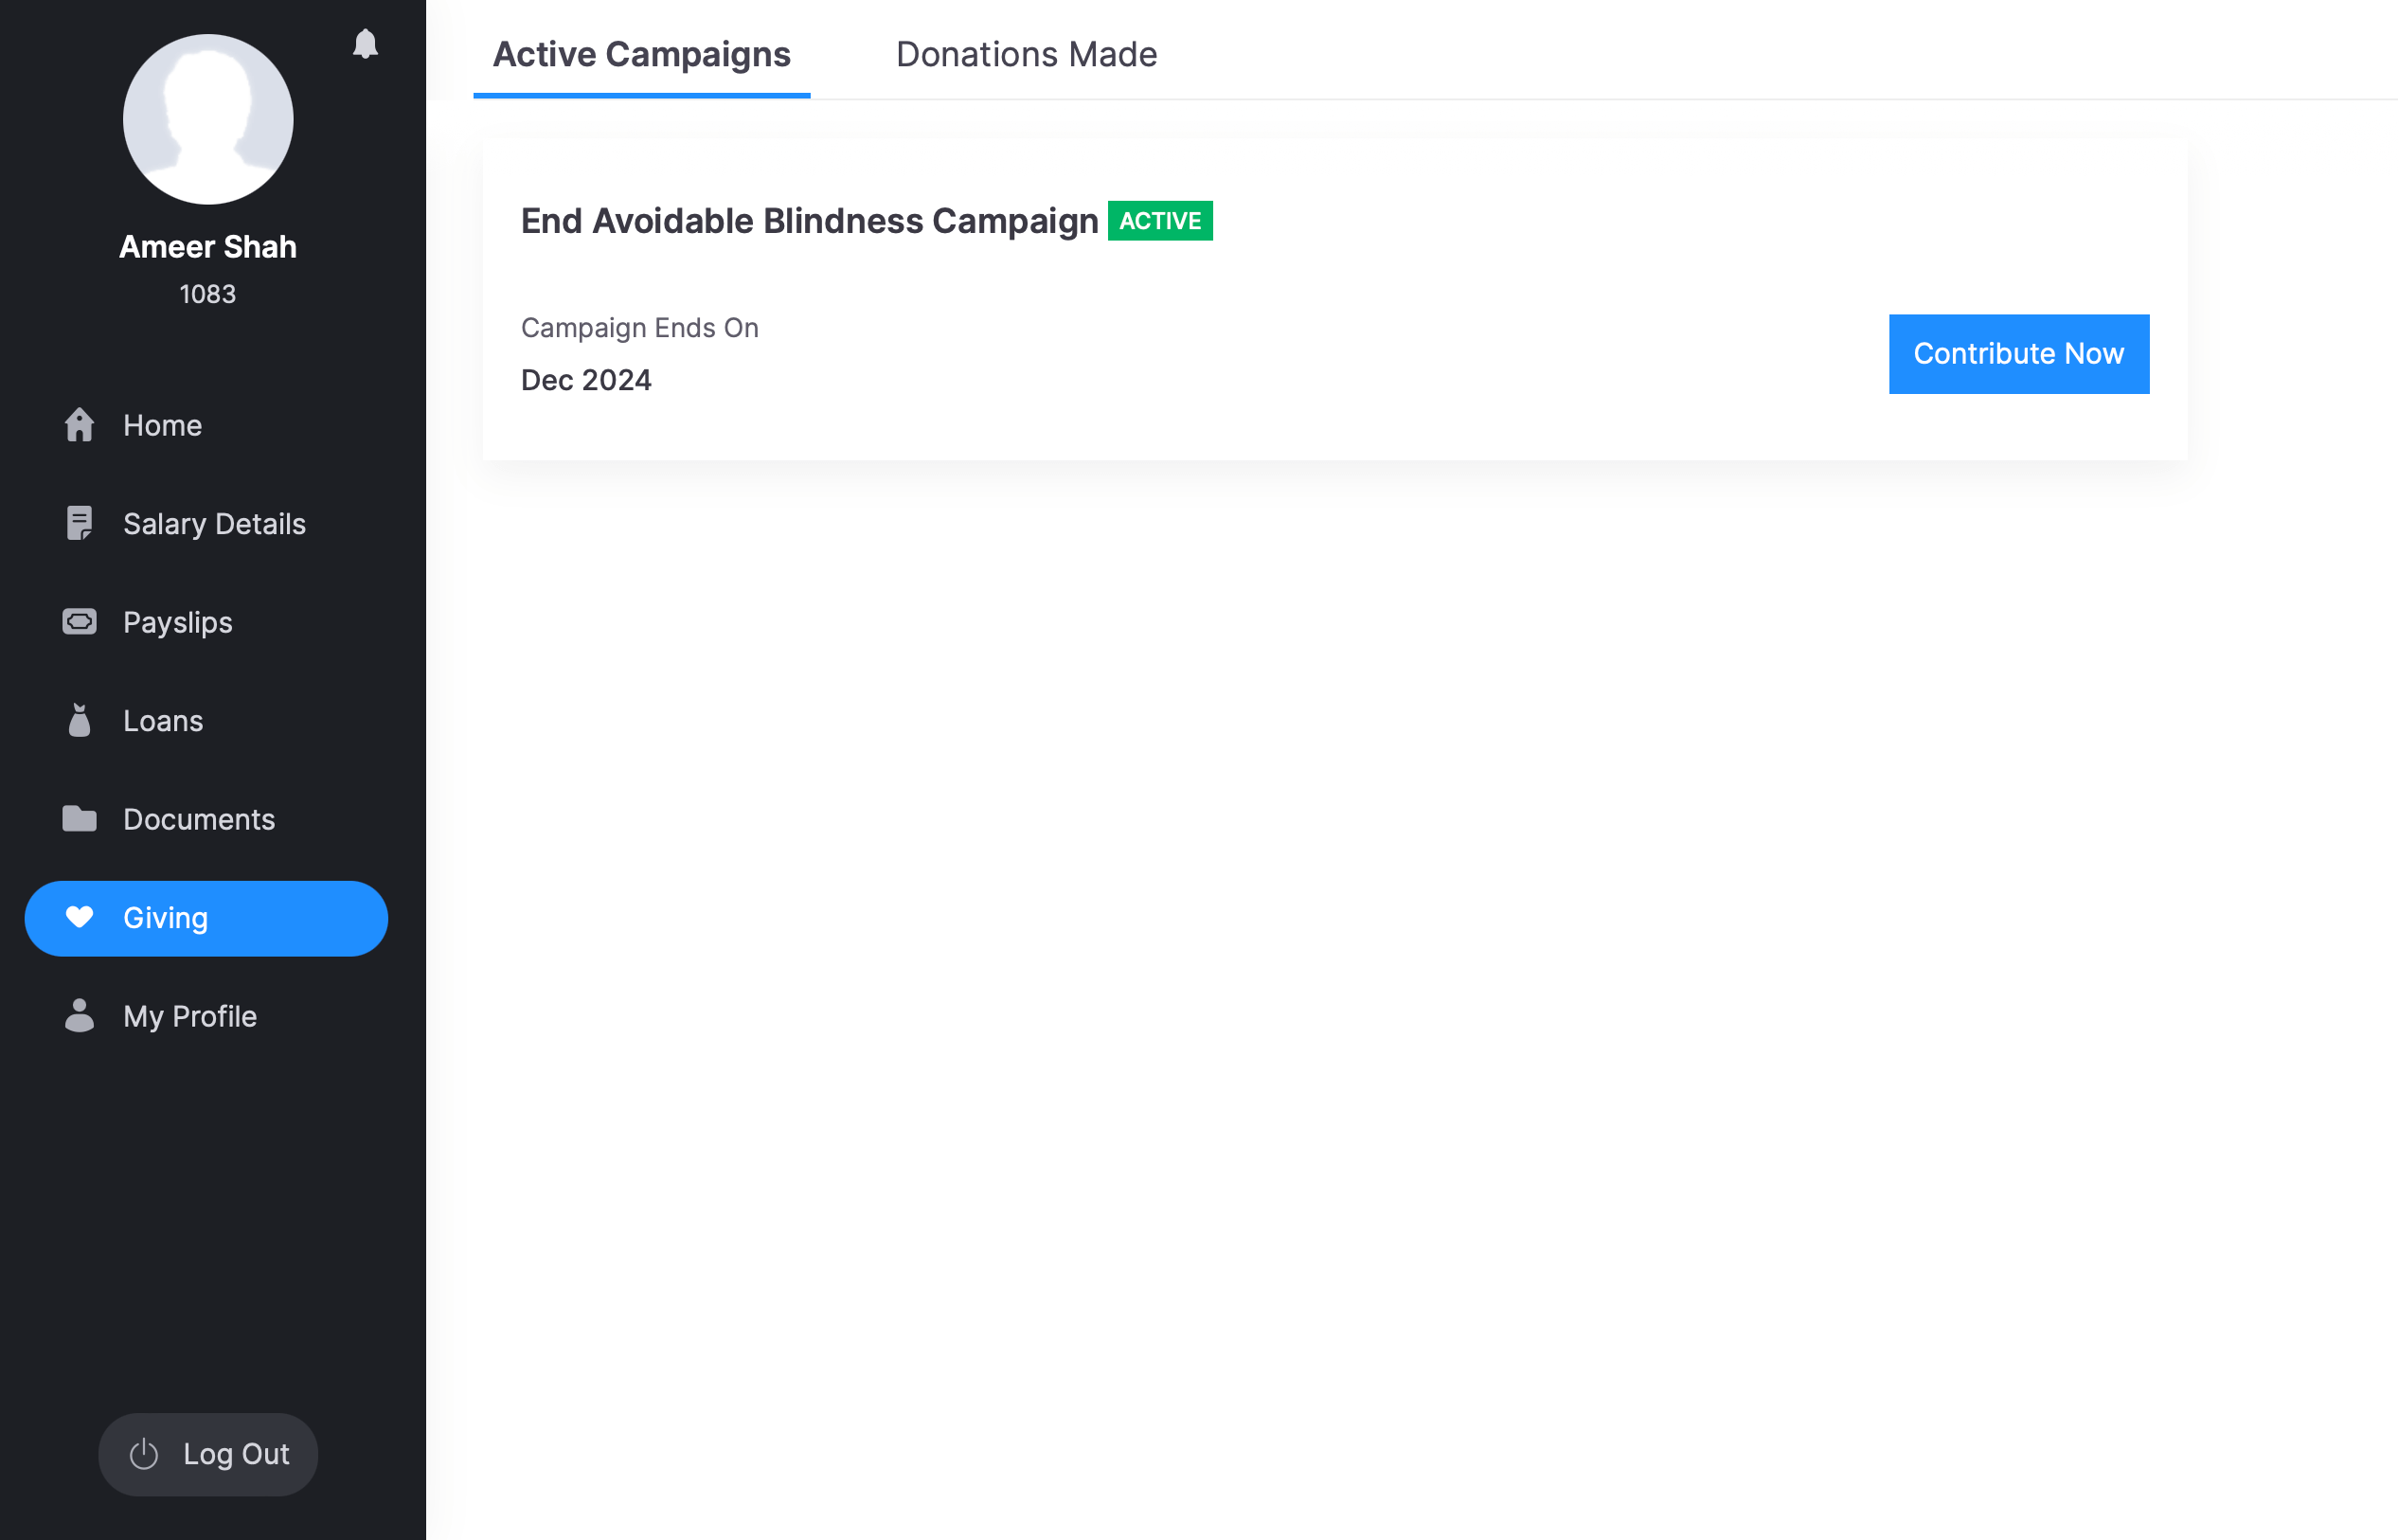Screen dimensions: 2398x1540
Task: Open the Loans sidebar item
Action: pos(163,721)
